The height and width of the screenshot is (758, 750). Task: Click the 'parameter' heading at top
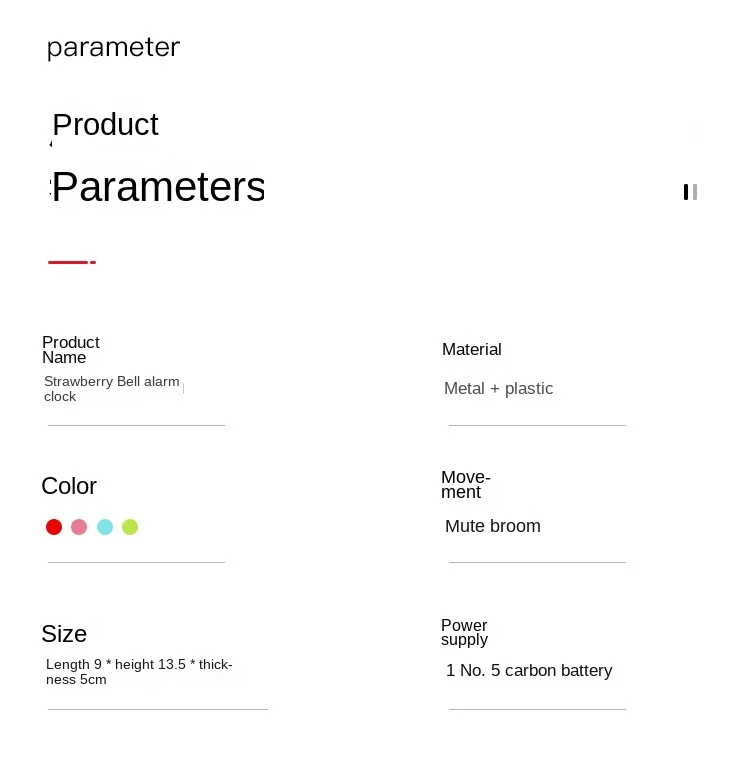113,48
